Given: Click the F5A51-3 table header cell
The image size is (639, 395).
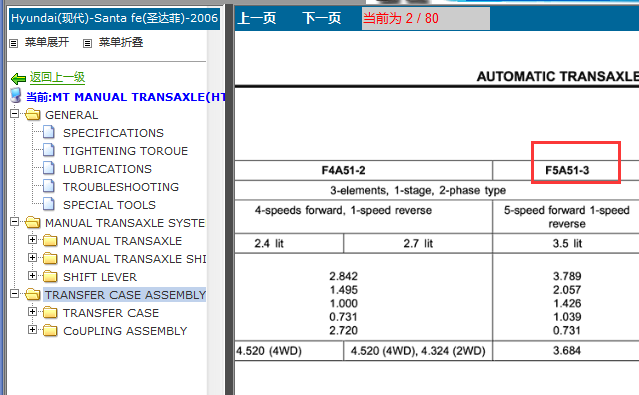Looking at the screenshot, I should click(x=567, y=170).
